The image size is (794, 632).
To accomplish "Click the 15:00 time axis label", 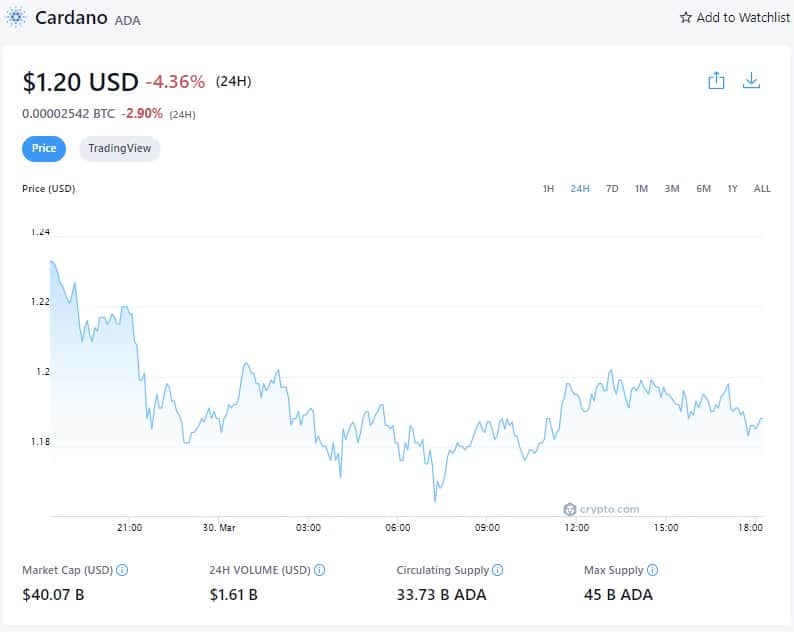I will click(x=666, y=528).
